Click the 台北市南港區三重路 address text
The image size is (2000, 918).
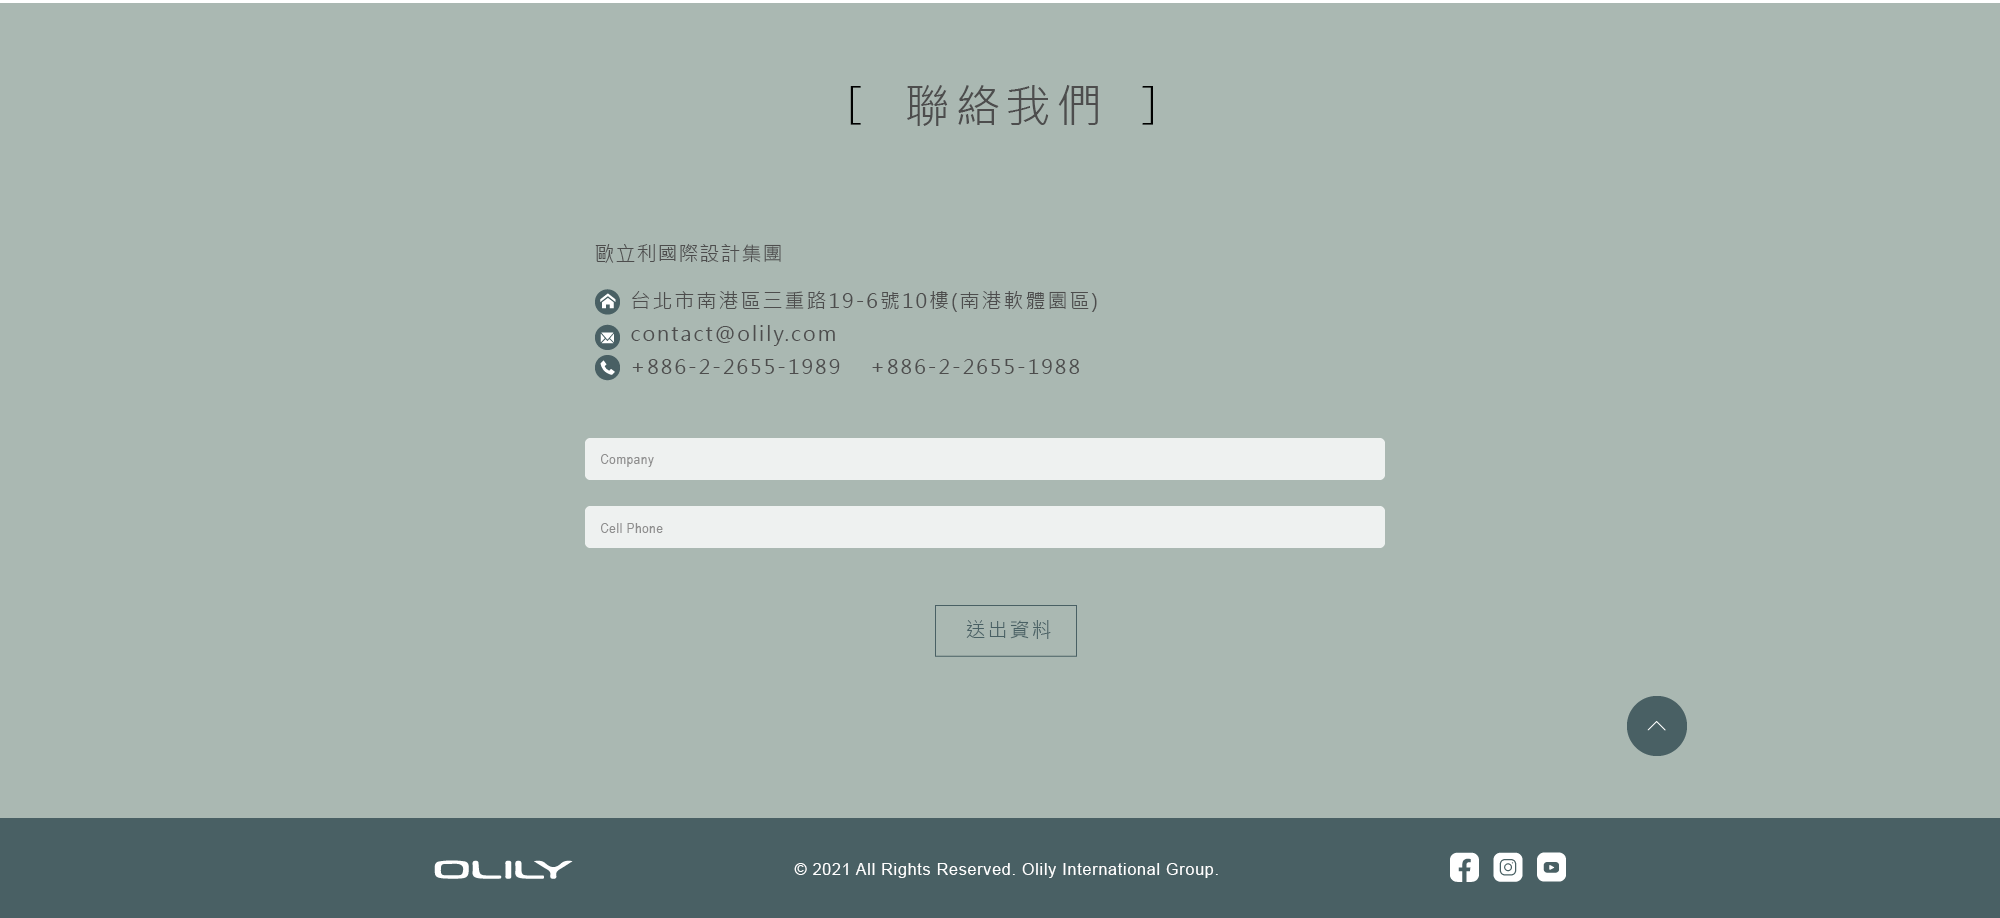[x=864, y=301]
